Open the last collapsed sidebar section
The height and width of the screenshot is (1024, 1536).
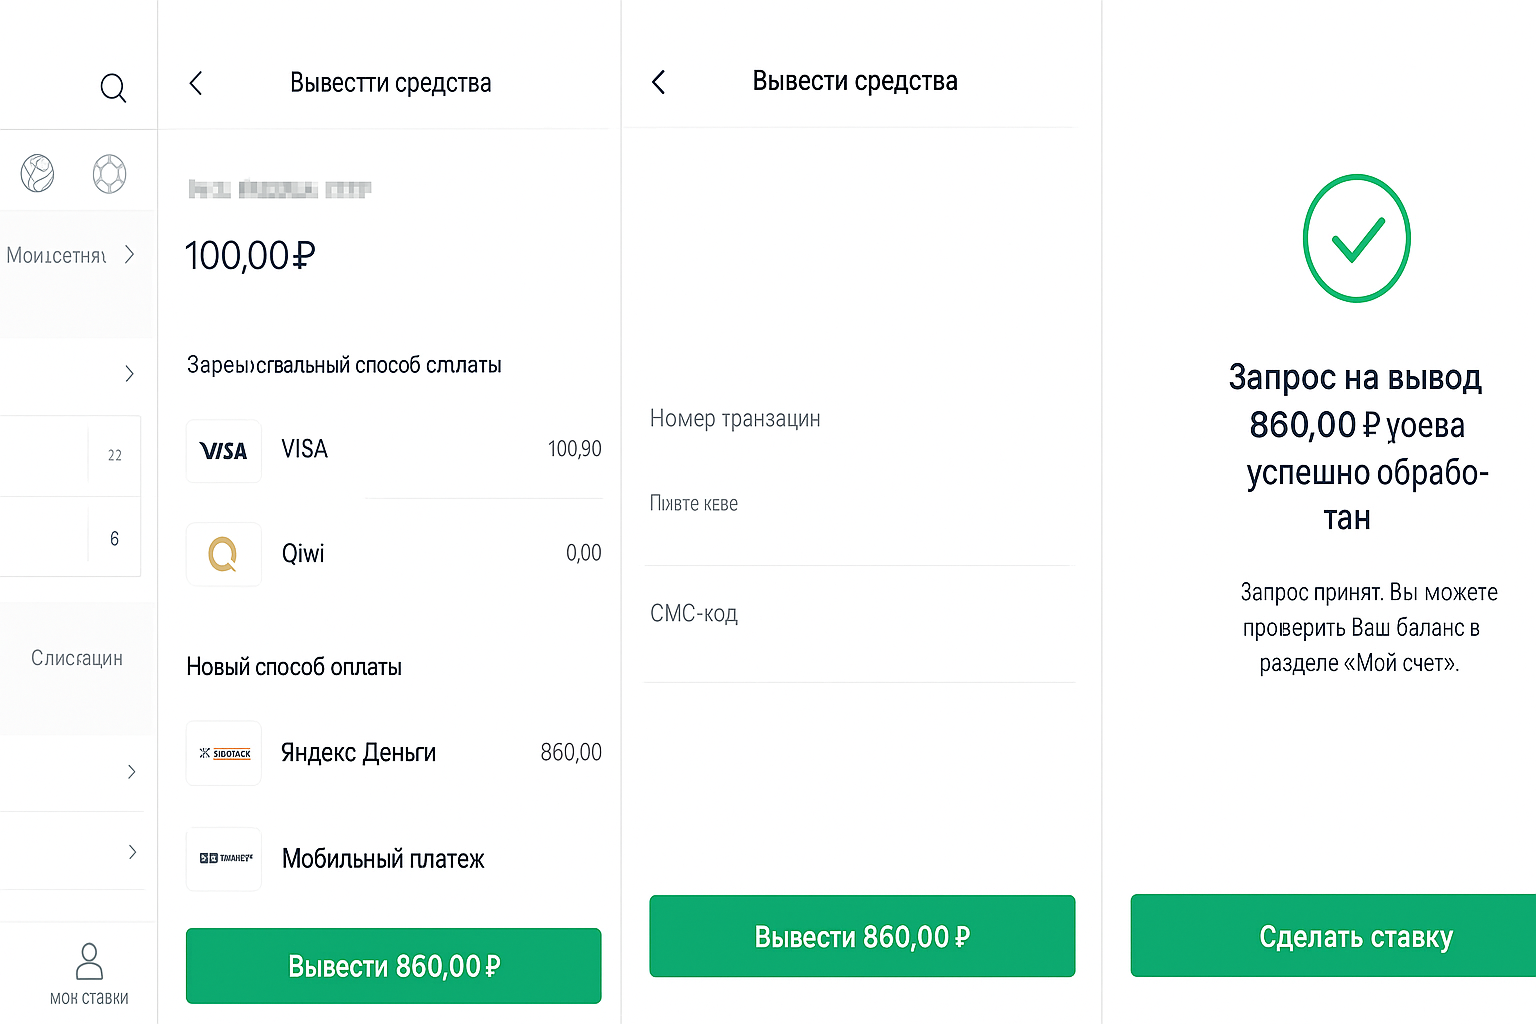tap(71, 851)
